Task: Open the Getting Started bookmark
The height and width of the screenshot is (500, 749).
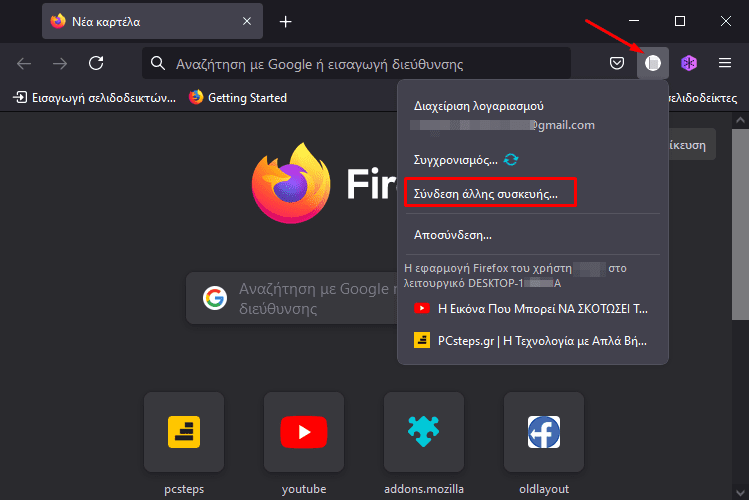Action: pos(238,98)
